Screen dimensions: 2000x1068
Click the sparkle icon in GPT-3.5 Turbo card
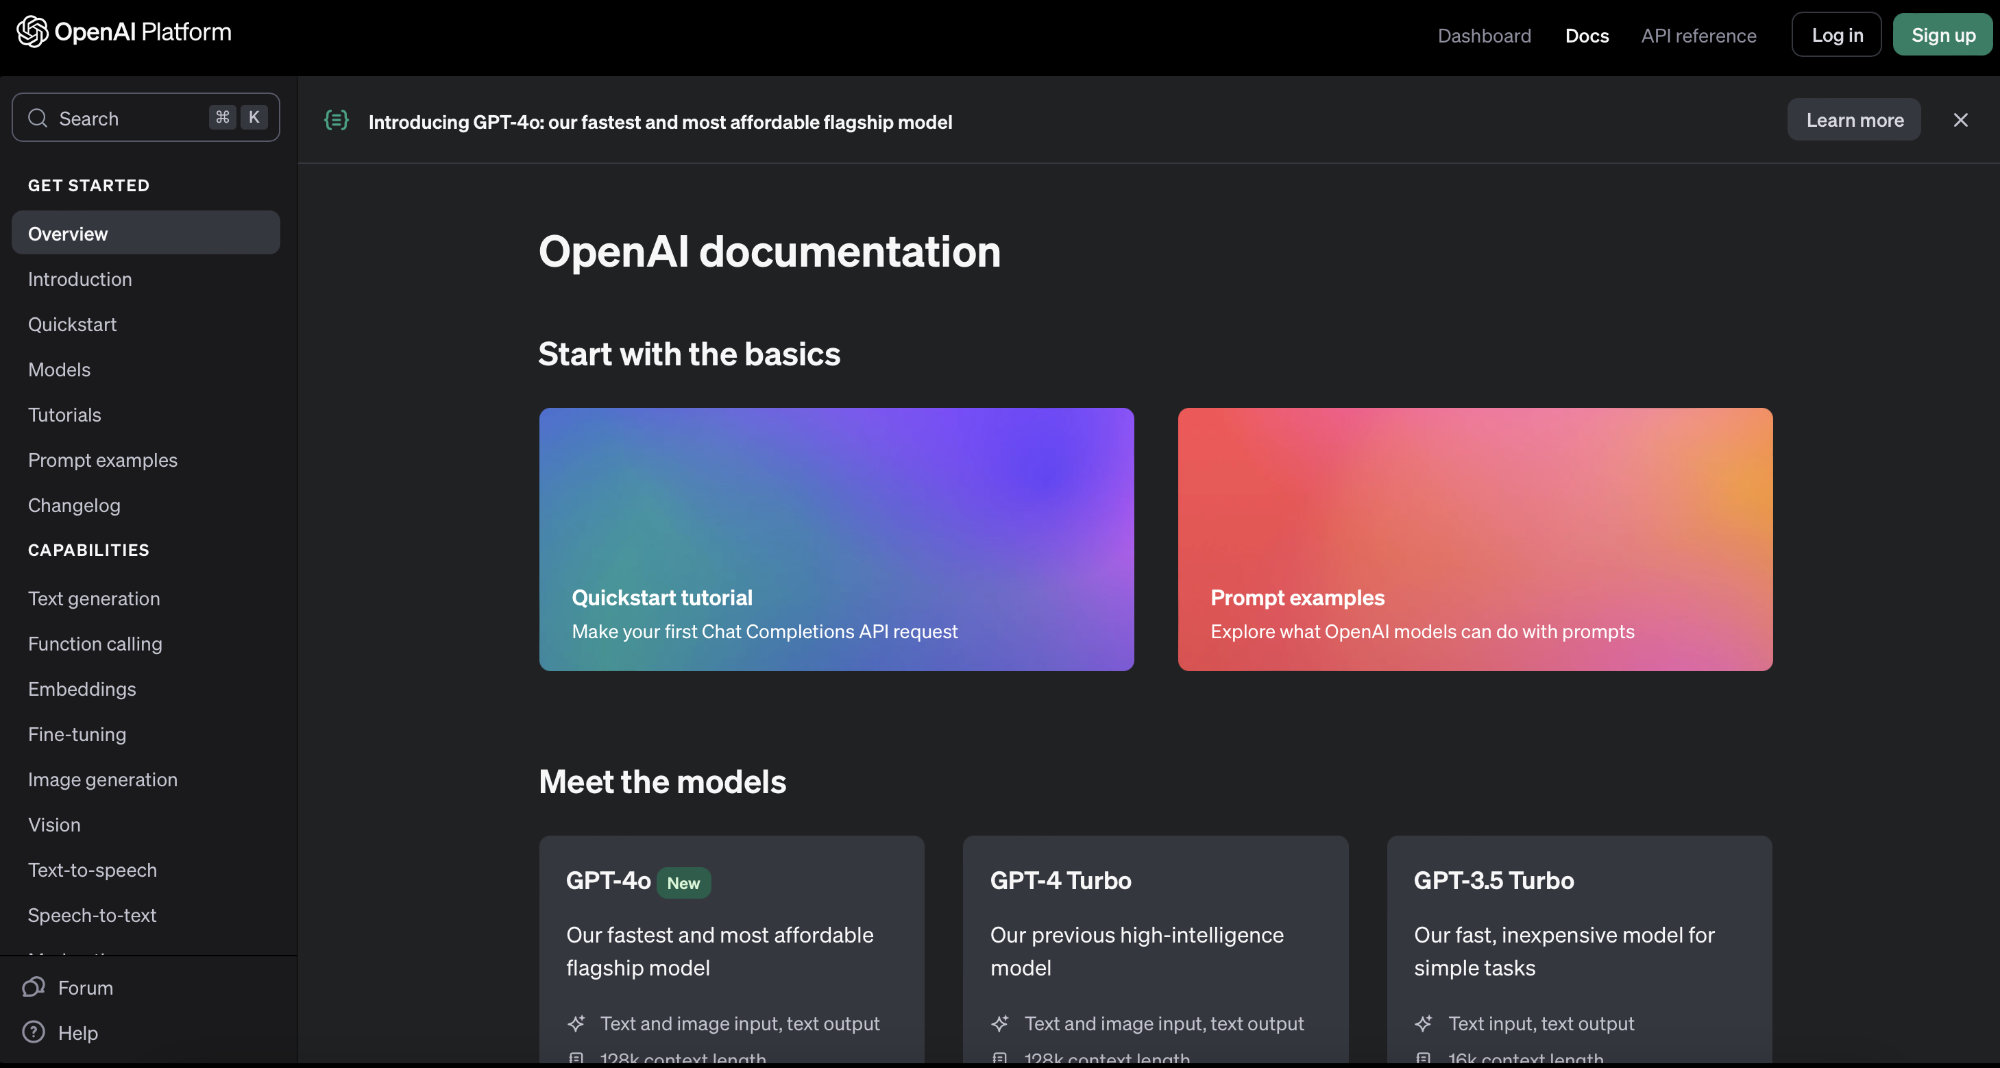pos(1424,1023)
